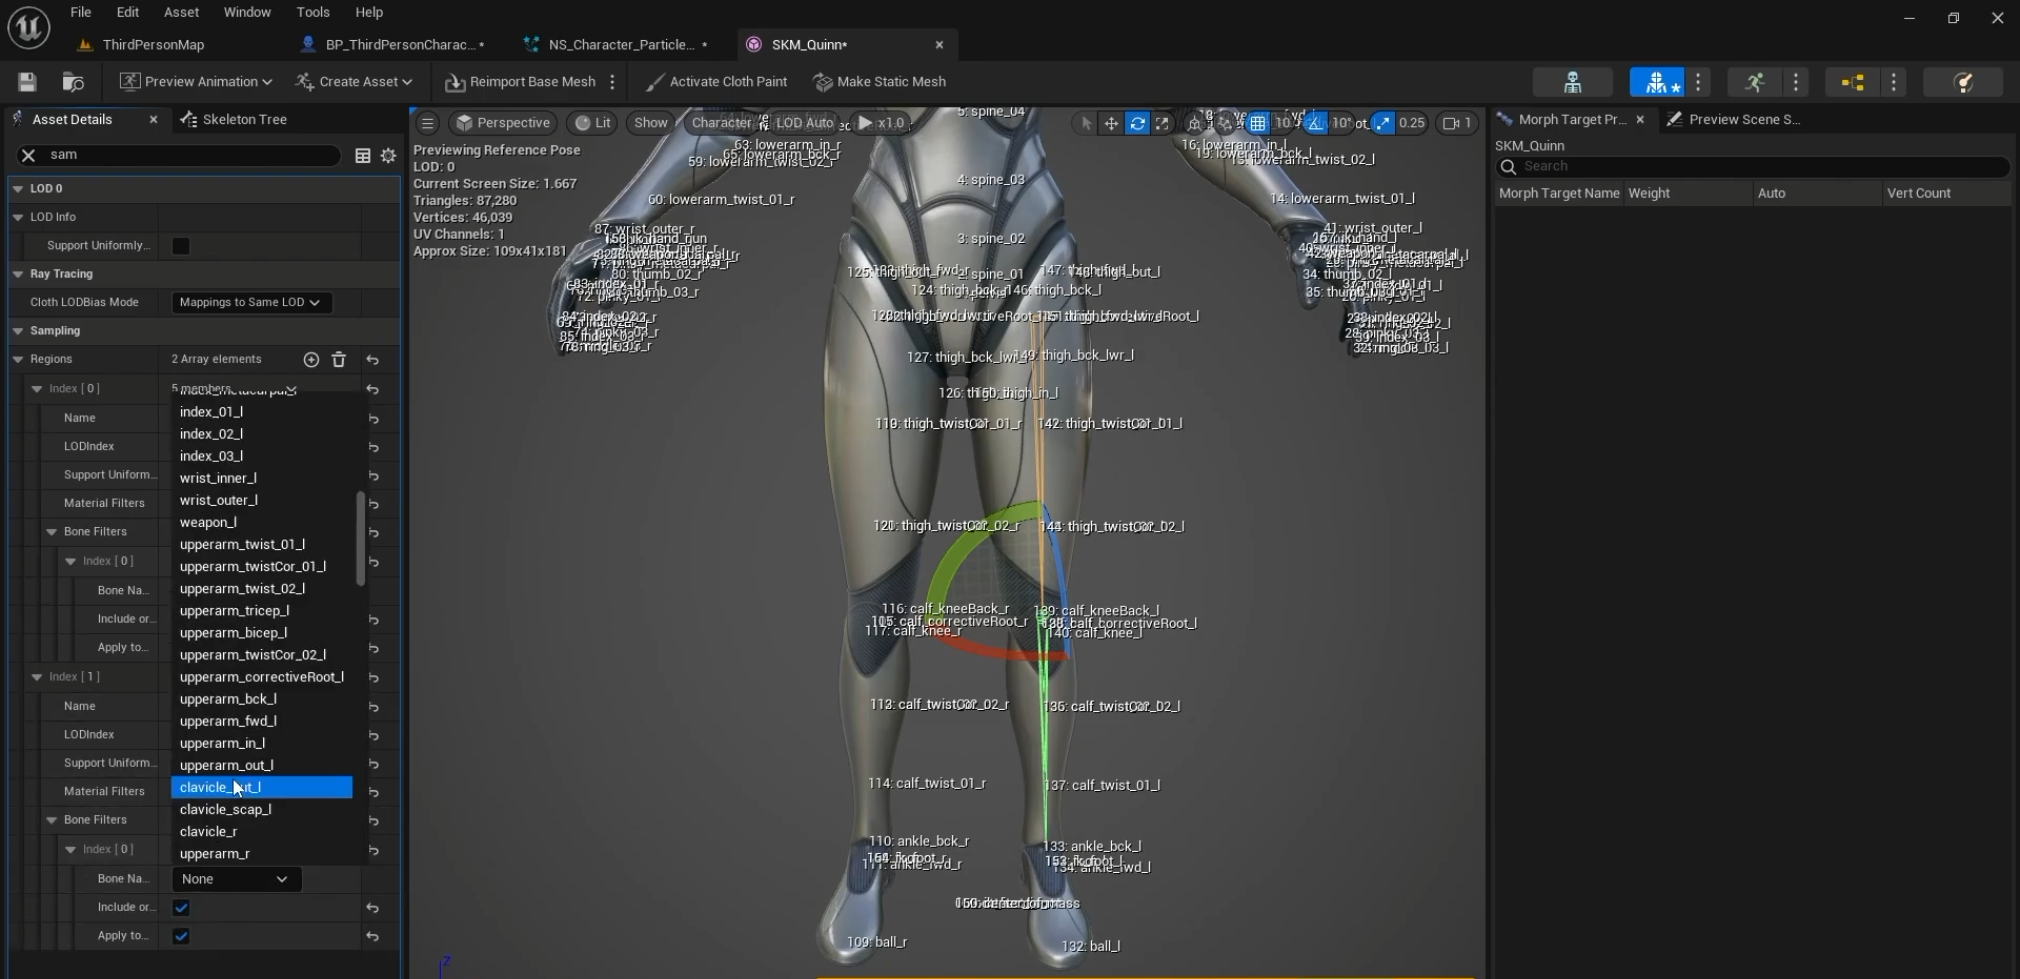Screen dimensions: 2020x979
Task: Toggle rotation snapping in viewport toolbar
Action: pos(1315,123)
